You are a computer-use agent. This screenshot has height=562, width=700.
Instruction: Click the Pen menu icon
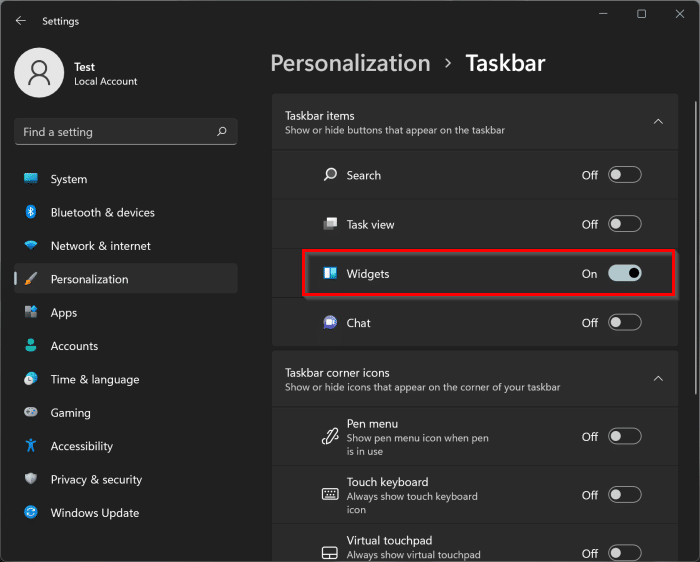(x=330, y=436)
